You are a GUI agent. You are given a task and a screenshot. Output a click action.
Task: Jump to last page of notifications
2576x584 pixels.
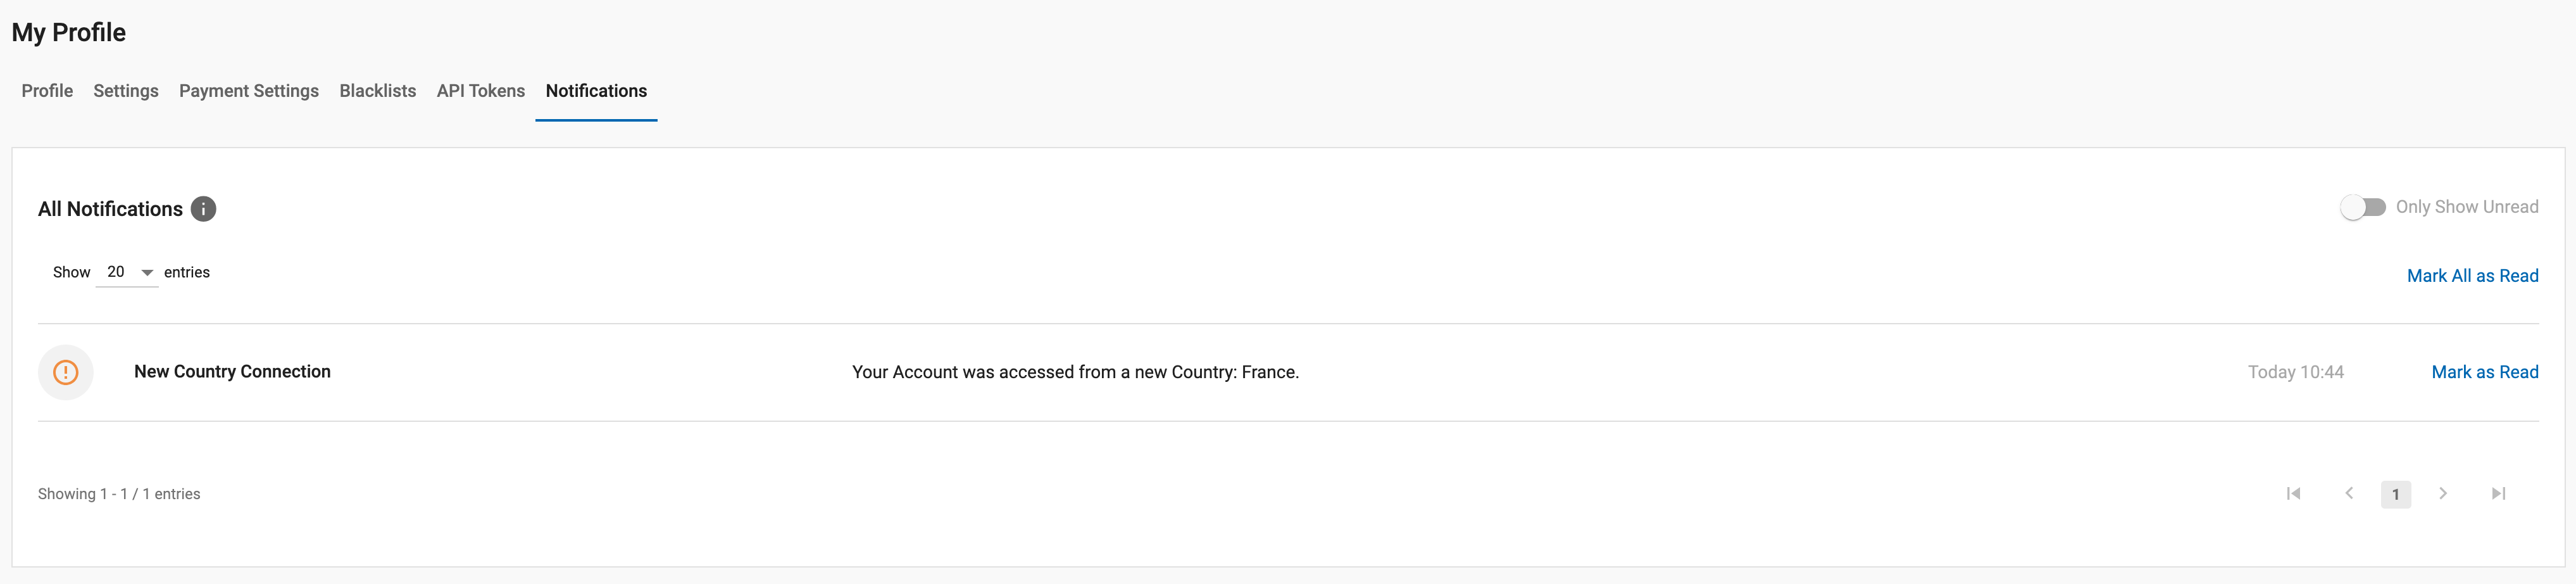click(2498, 494)
